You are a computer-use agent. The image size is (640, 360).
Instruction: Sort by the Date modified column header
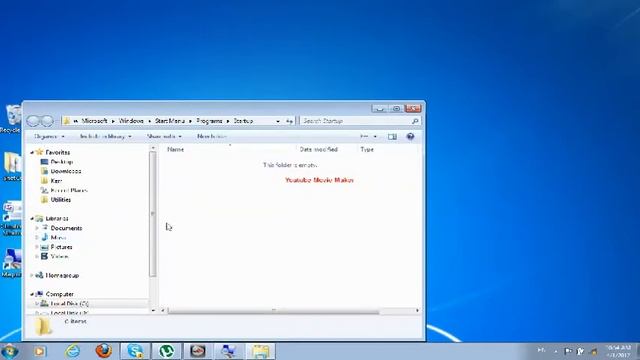click(319, 149)
